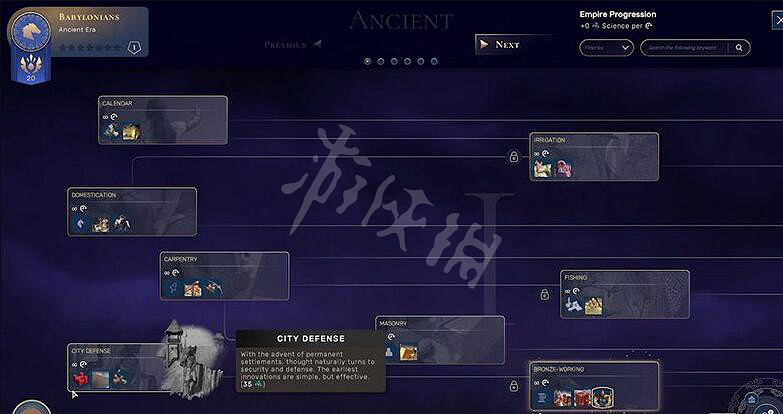Click the emblem icon in Bronze-Working card

point(603,397)
